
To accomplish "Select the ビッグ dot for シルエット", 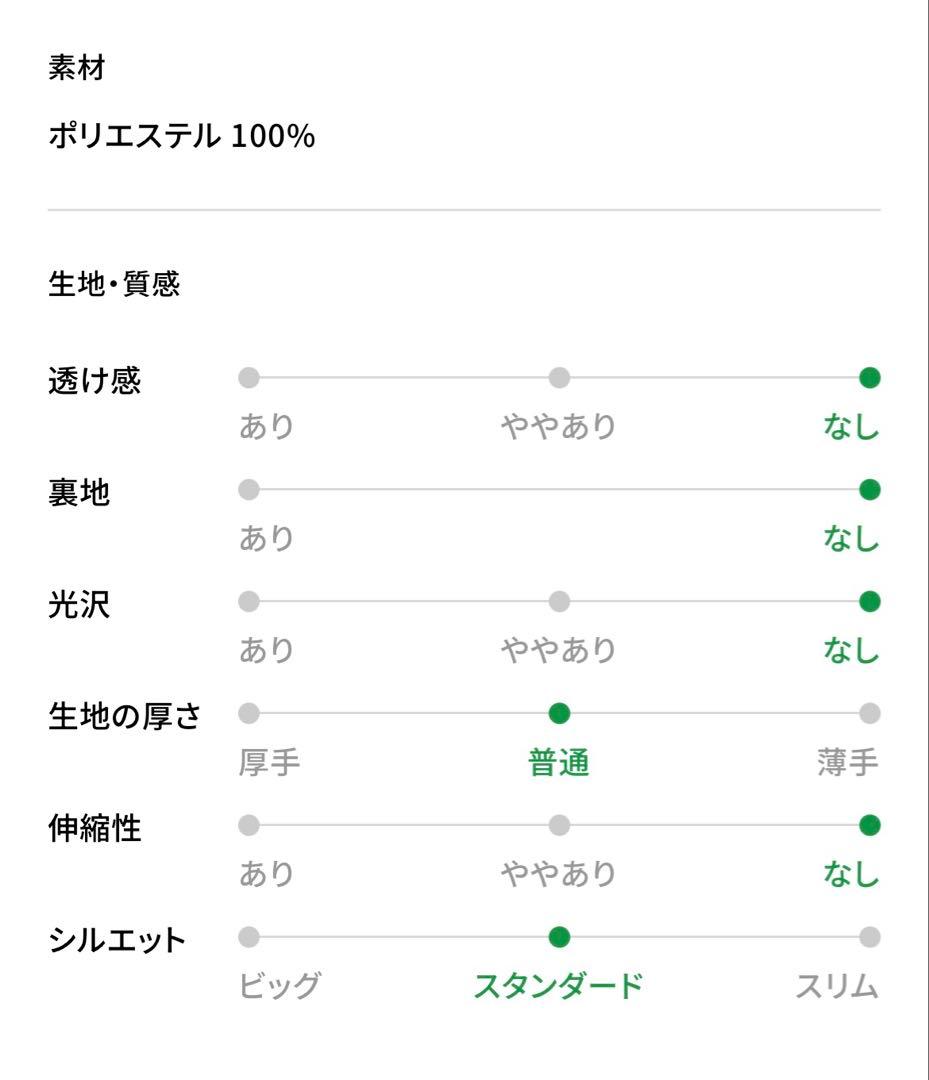I will click(249, 937).
